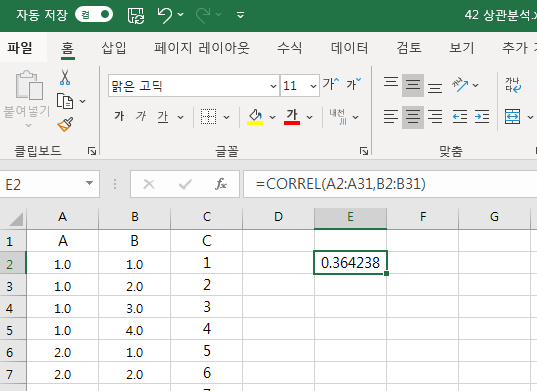Expand the phonetic guide options dropdown
This screenshot has width=537, height=391.
[355, 117]
